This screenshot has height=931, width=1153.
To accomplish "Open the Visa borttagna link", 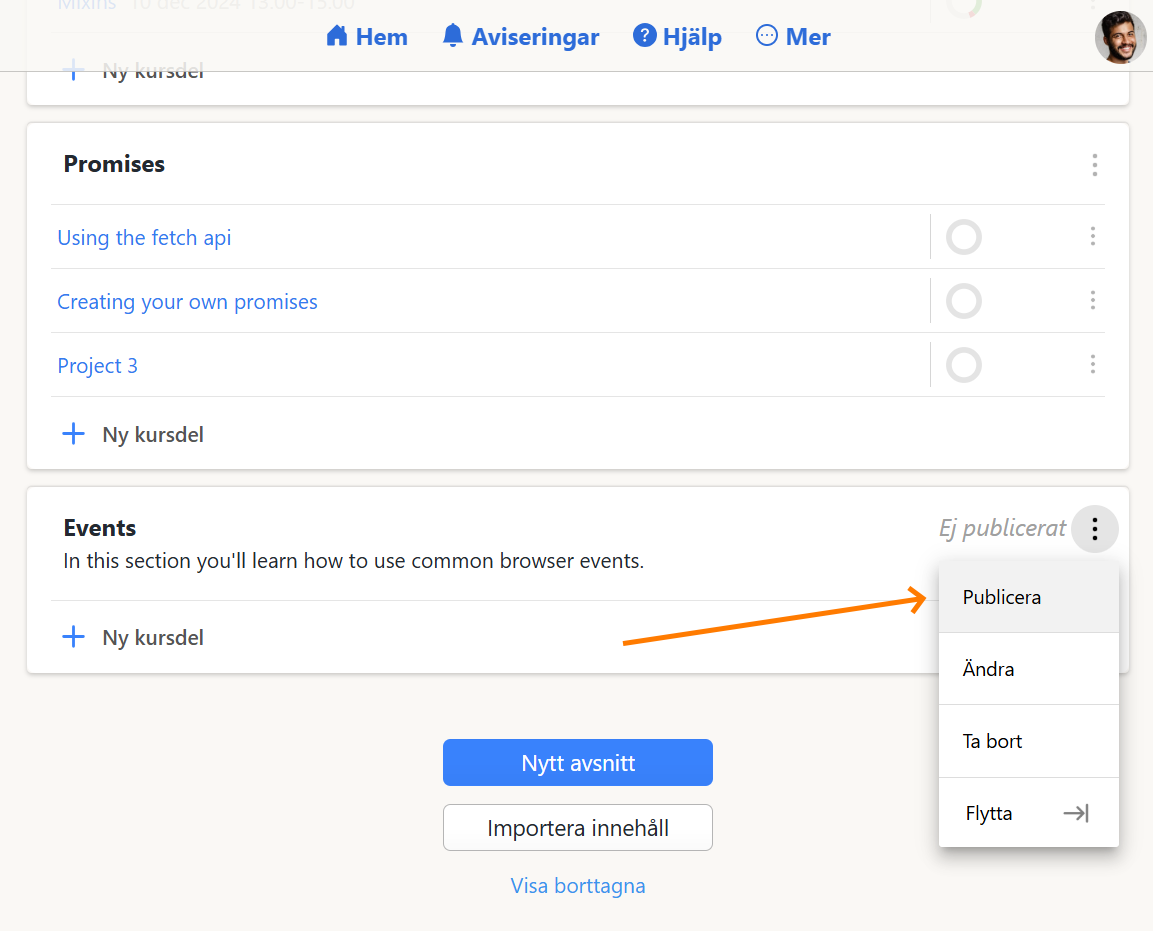I will pos(578,886).
